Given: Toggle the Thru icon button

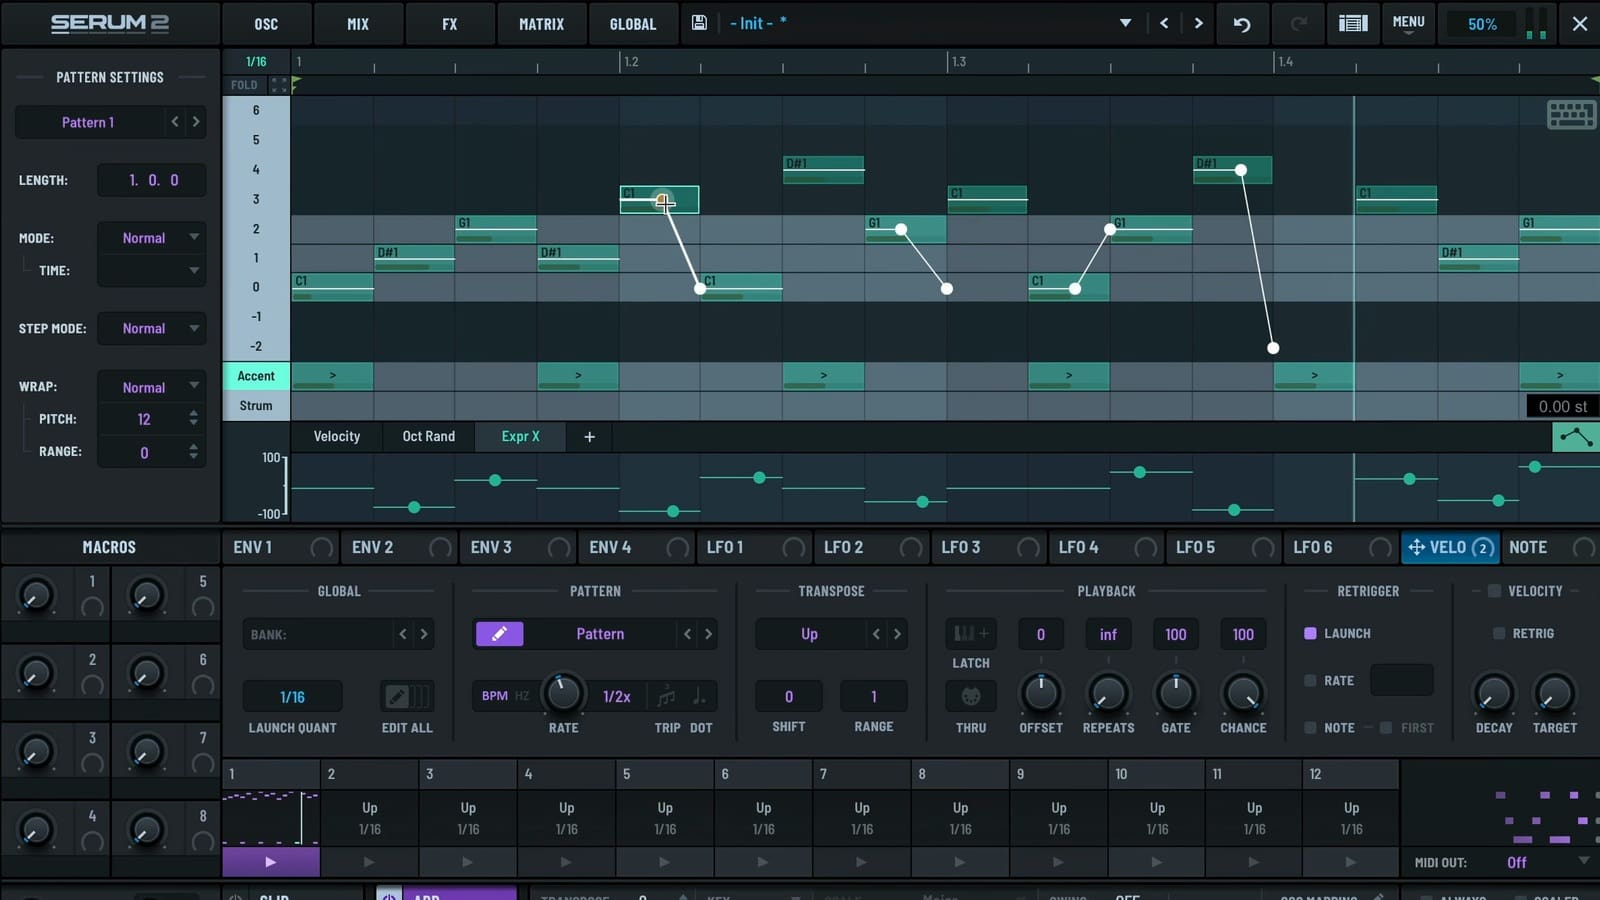Looking at the screenshot, I should click(x=971, y=696).
